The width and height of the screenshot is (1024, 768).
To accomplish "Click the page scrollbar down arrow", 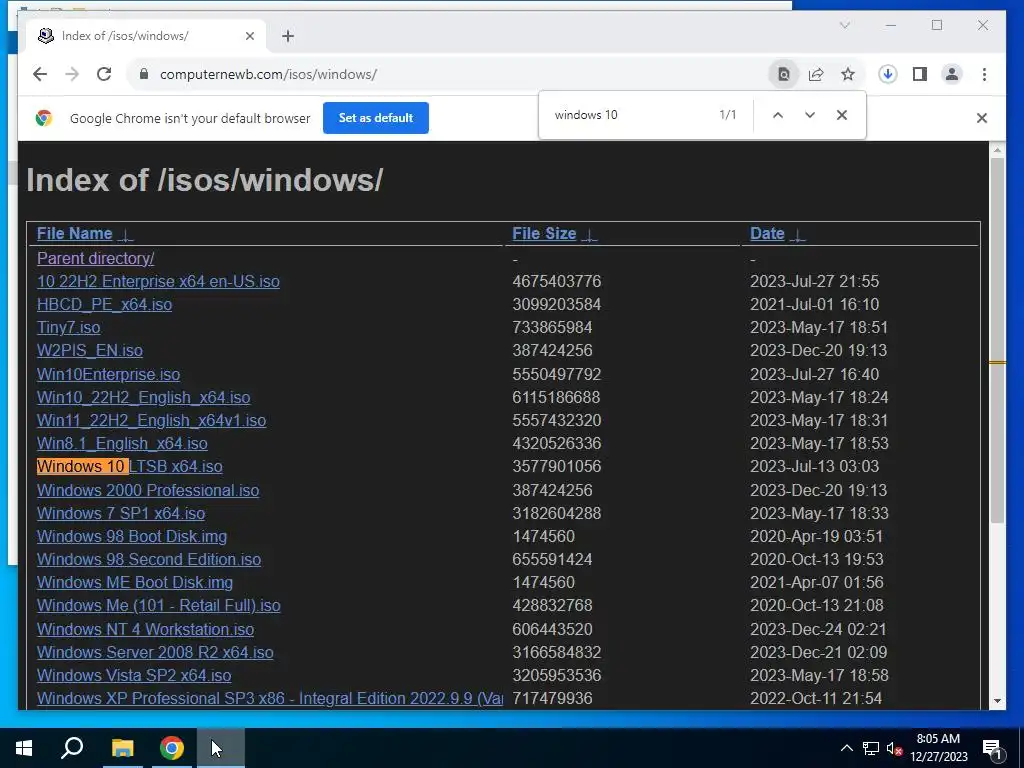I will 997,701.
